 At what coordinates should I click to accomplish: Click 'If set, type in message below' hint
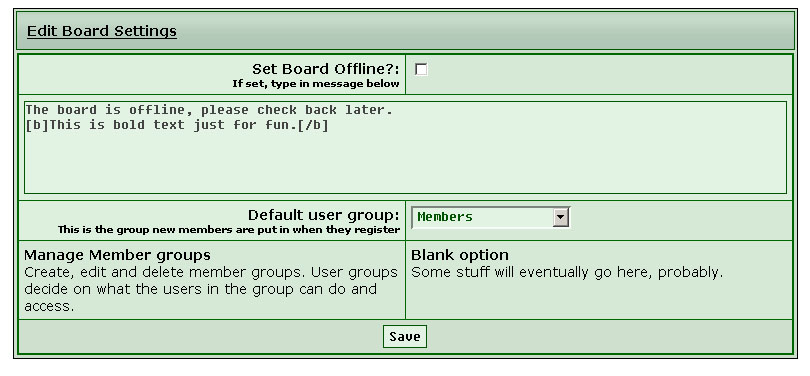316,84
